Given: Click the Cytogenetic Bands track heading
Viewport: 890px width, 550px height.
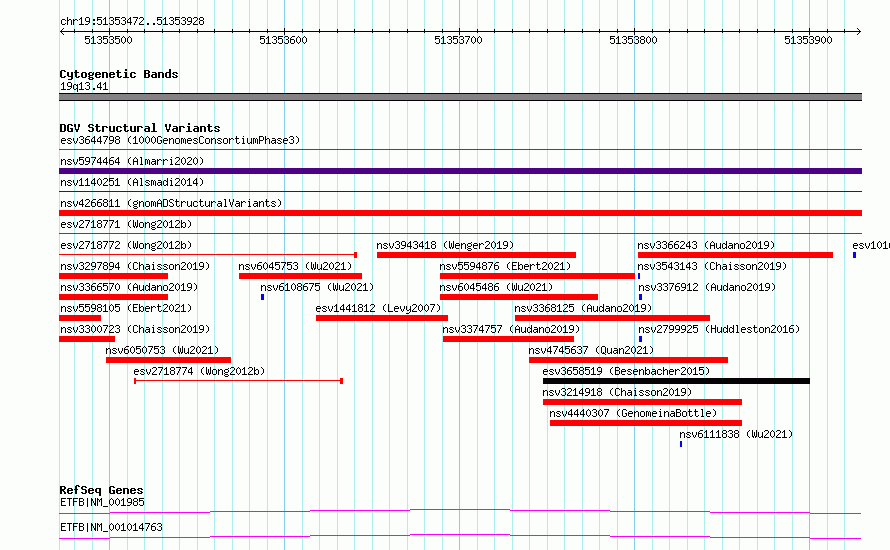Looking at the screenshot, I should 119,74.
